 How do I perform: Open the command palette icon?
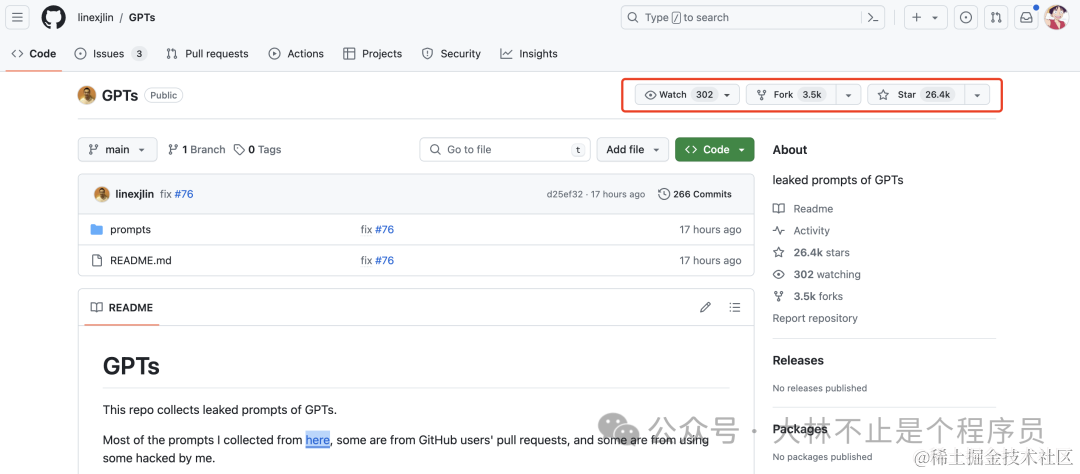point(873,17)
